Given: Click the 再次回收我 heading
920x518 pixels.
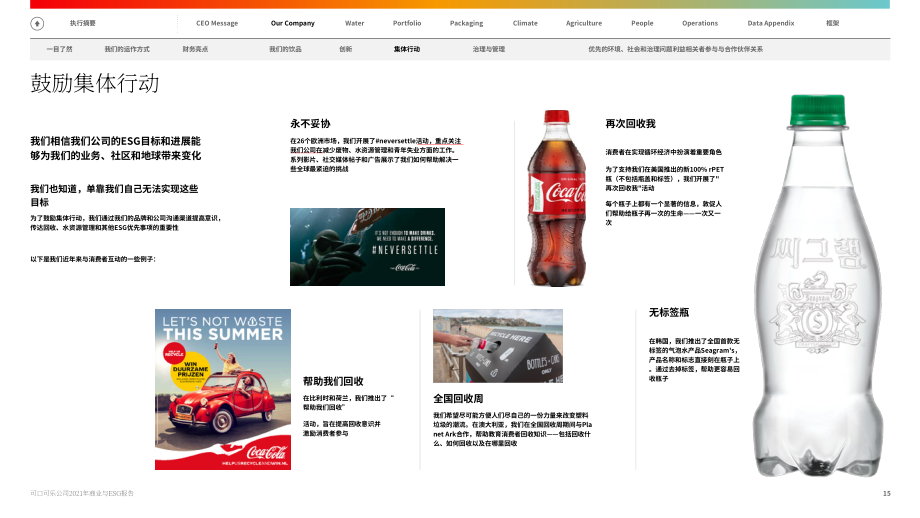Looking at the screenshot, I should [630, 124].
